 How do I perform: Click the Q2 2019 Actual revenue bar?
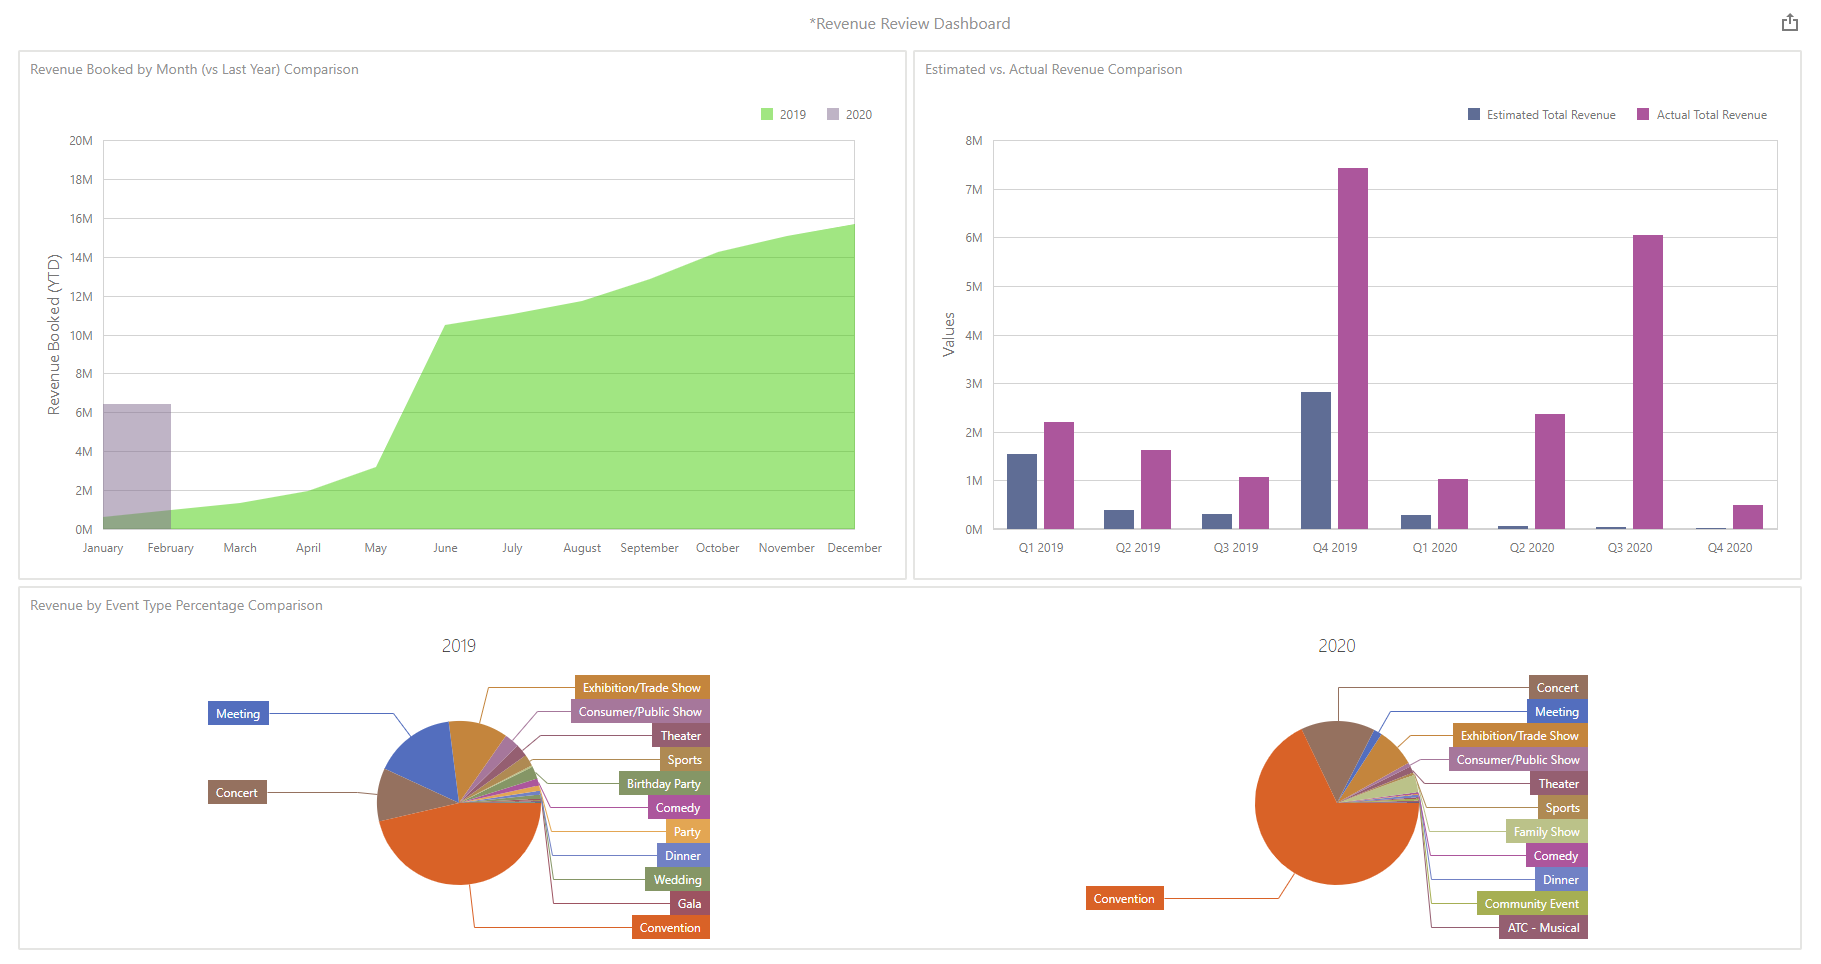coord(1156,489)
